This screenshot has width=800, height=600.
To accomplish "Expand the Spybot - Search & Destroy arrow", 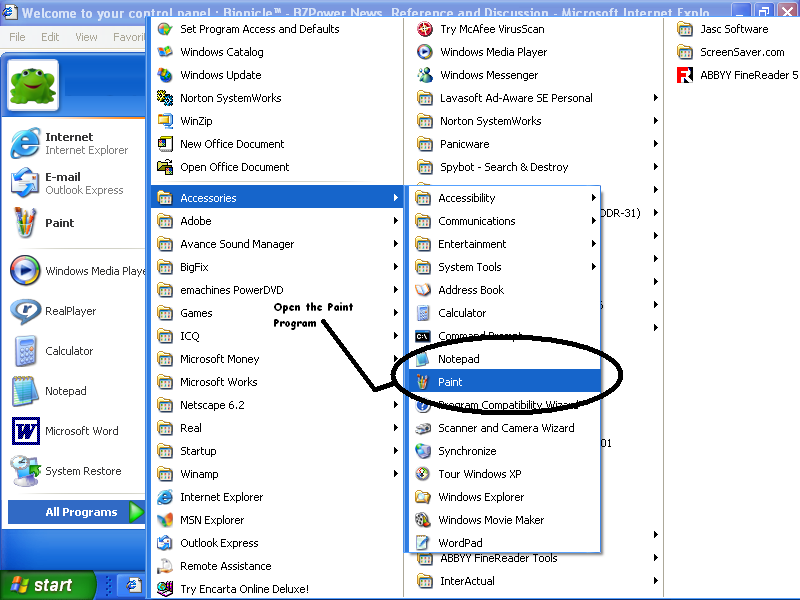I will click(656, 166).
